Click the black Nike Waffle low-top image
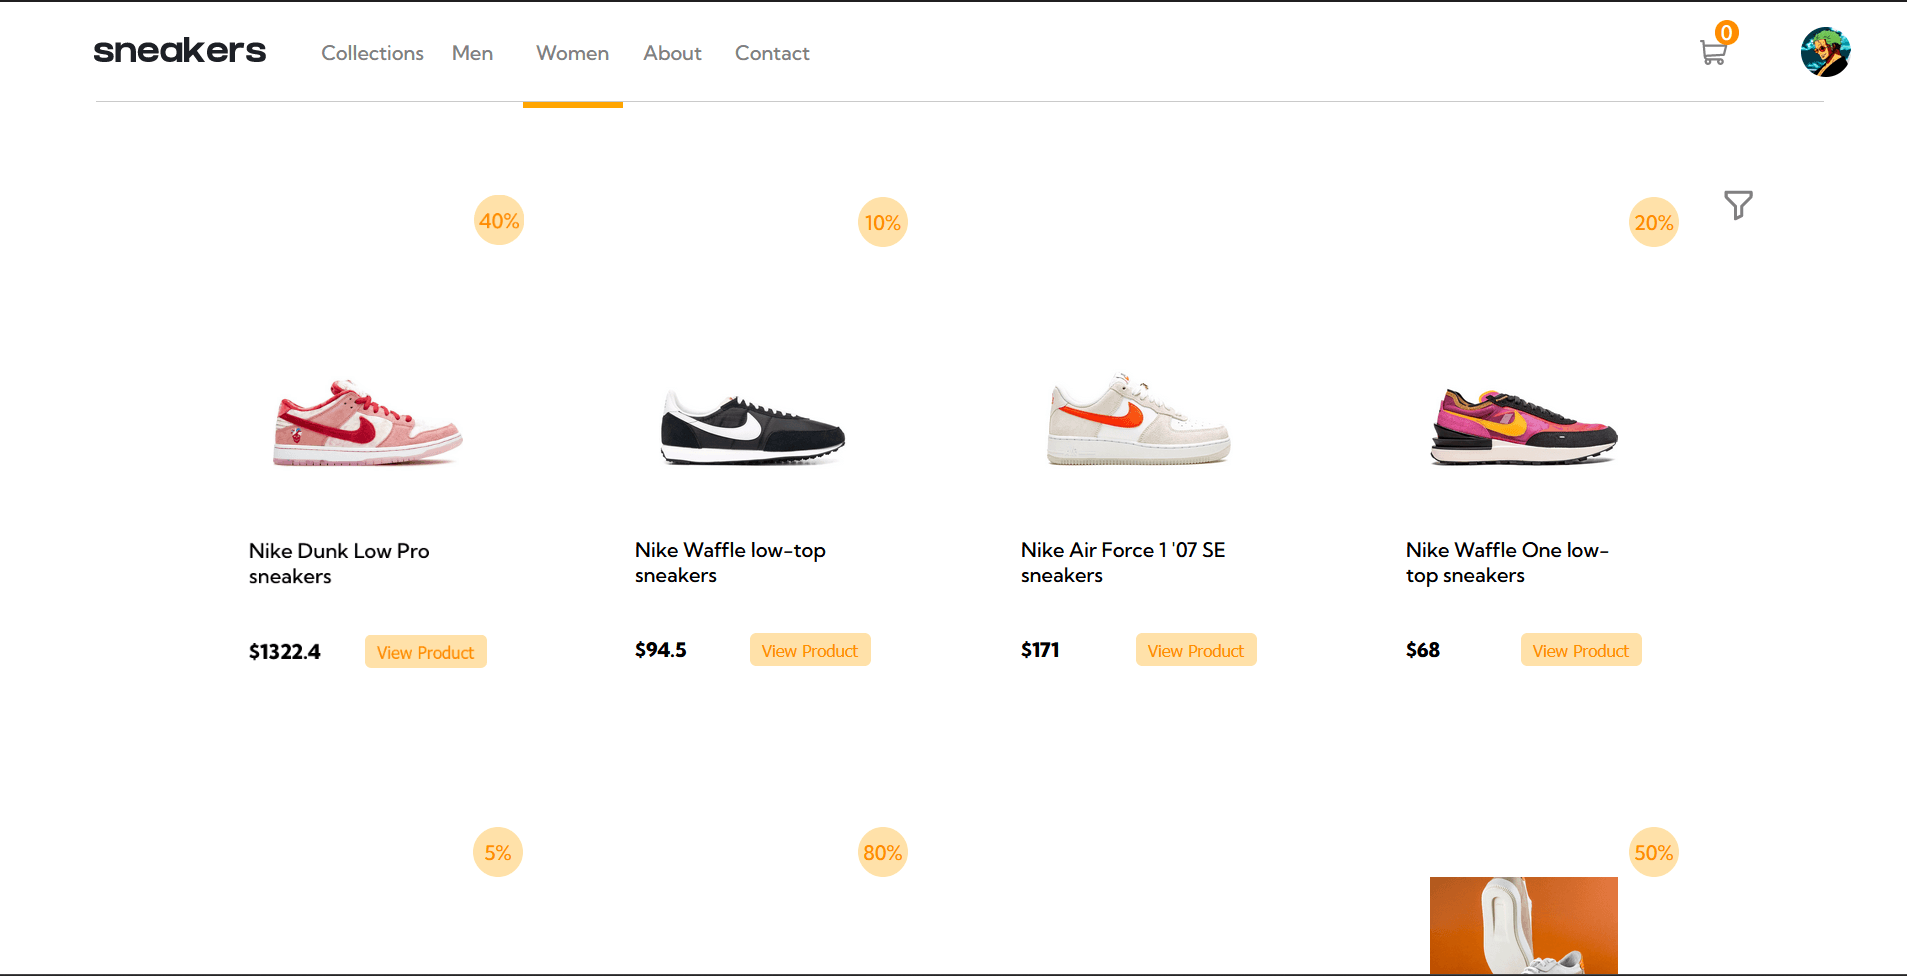Viewport: 1907px width, 976px height. click(x=752, y=428)
